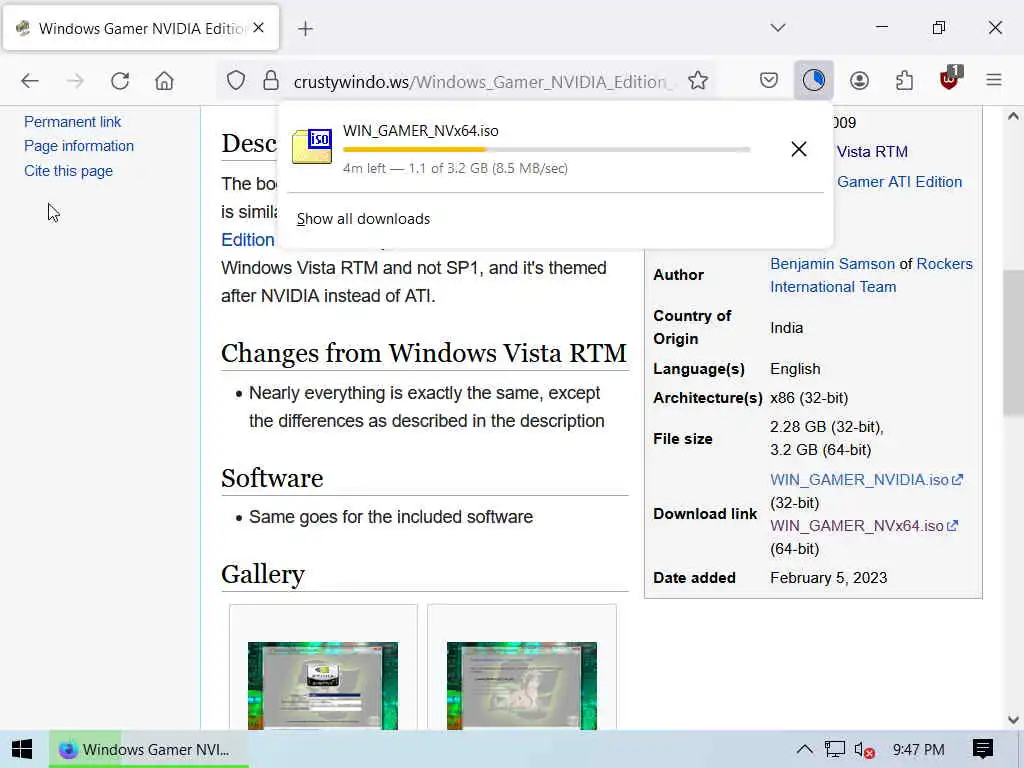
Task: Click the Edition link in description
Action: tap(248, 240)
